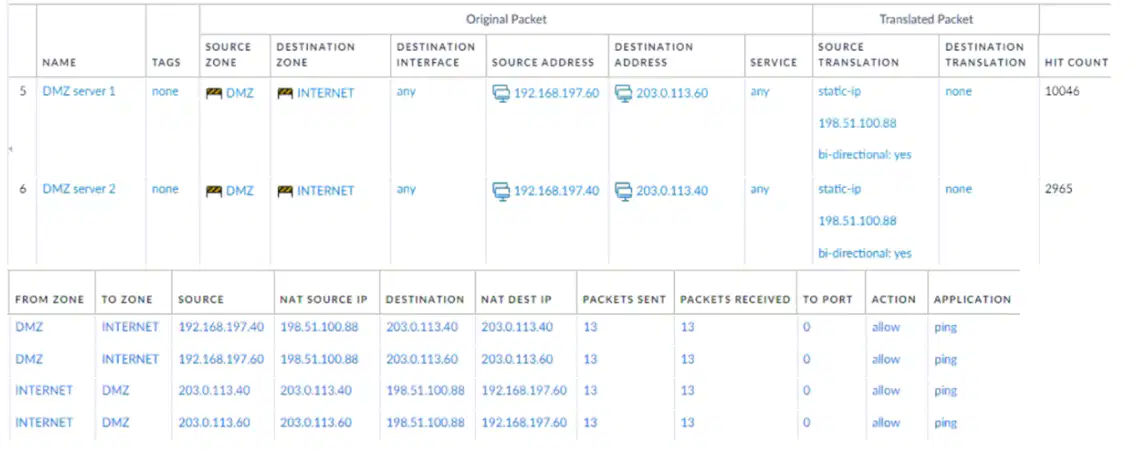Click the NAT dest IP 192.168.197.60 in the last row
Screen dimensions: 1139x452
point(524,422)
